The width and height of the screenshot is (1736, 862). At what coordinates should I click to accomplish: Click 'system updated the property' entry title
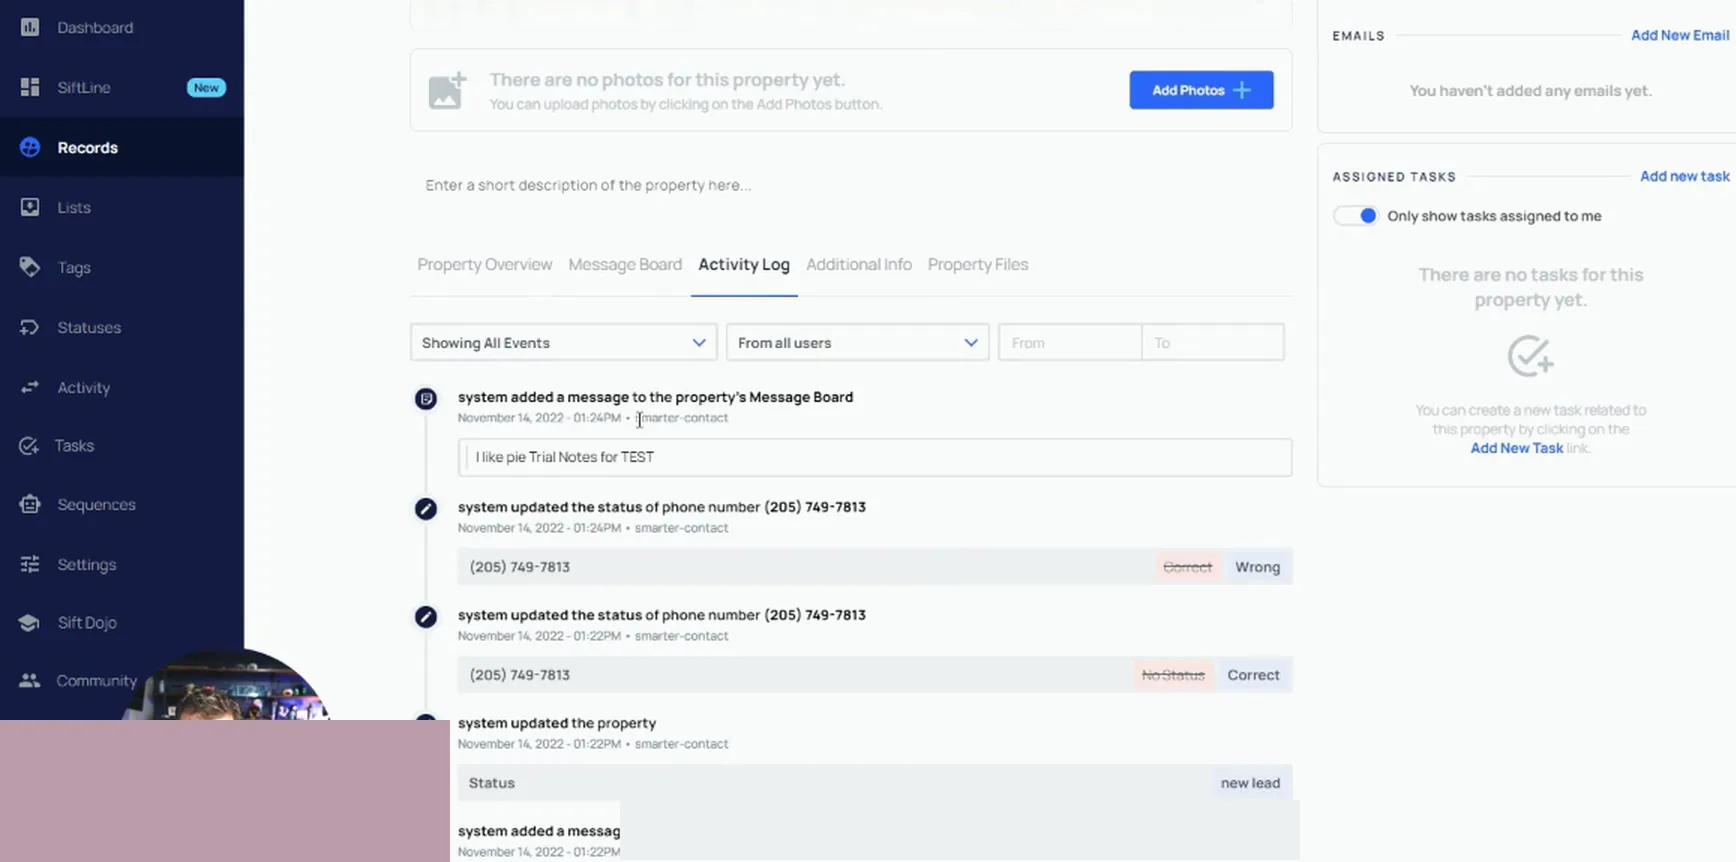point(557,723)
